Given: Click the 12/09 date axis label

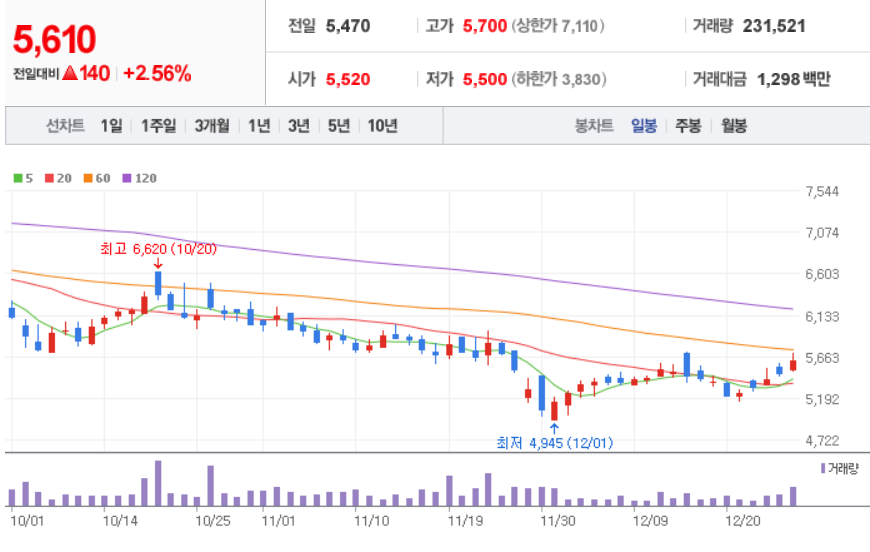Looking at the screenshot, I should point(650,521).
